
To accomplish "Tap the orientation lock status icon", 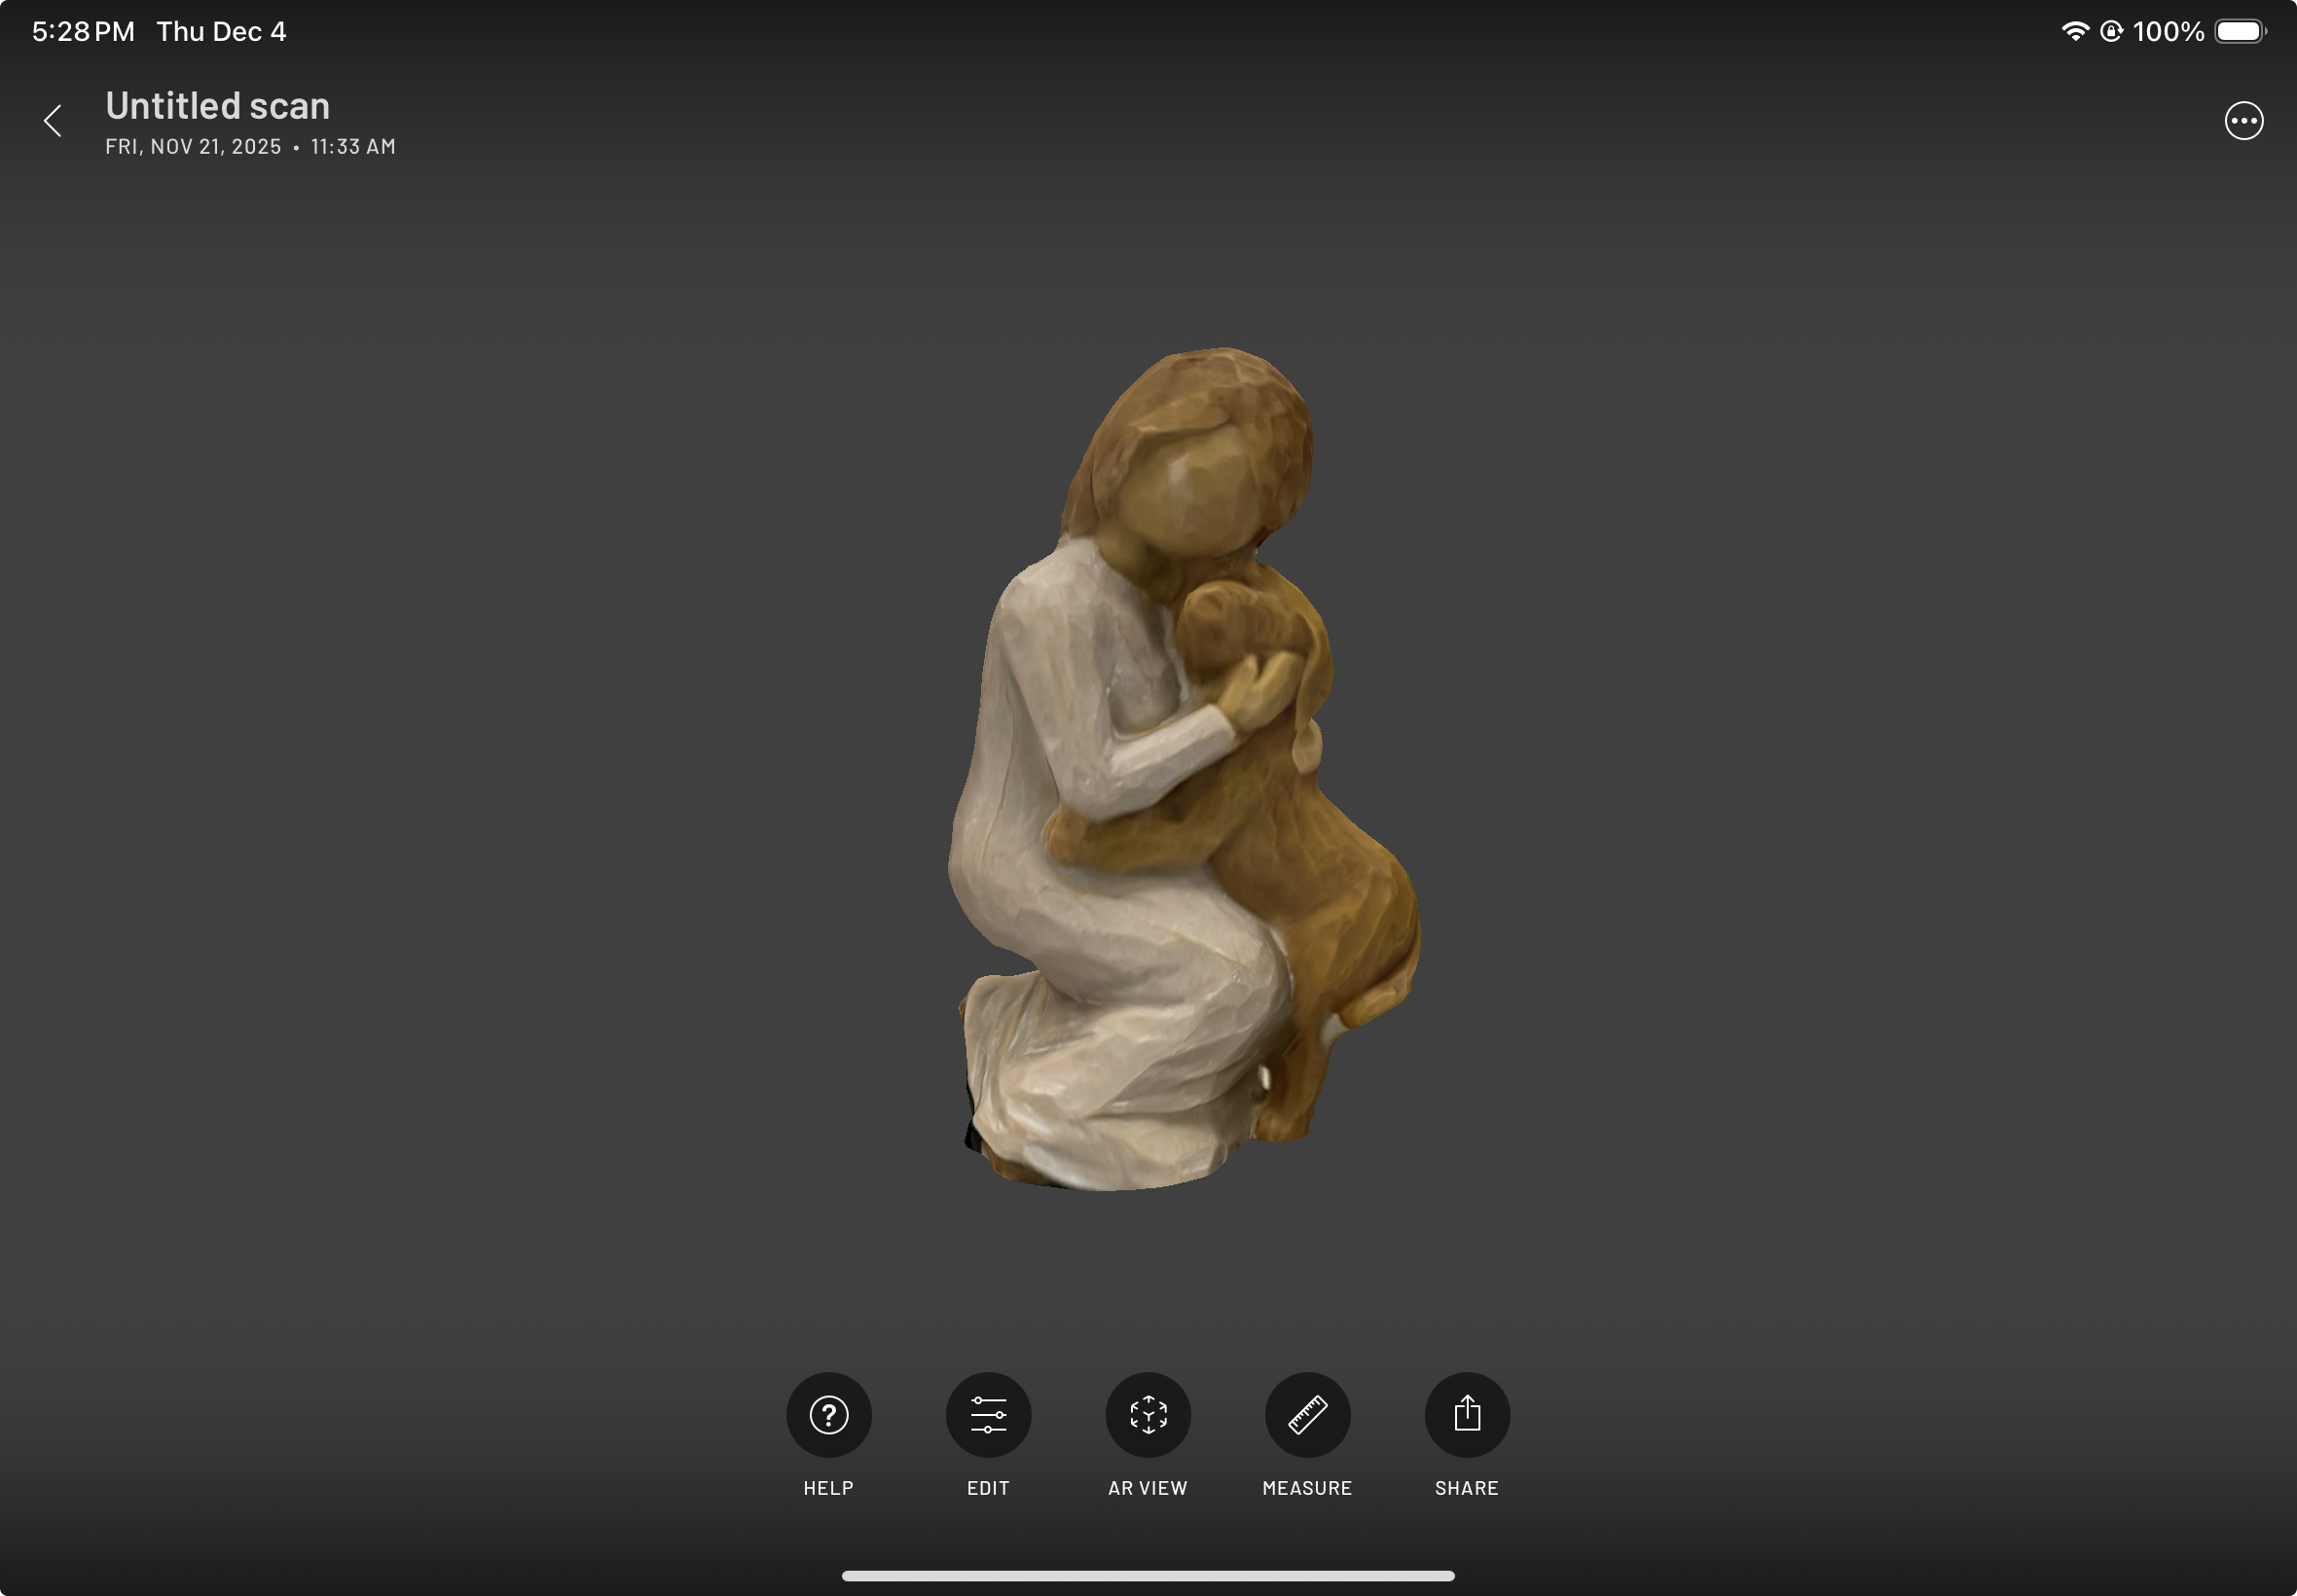I will pos(2113,31).
